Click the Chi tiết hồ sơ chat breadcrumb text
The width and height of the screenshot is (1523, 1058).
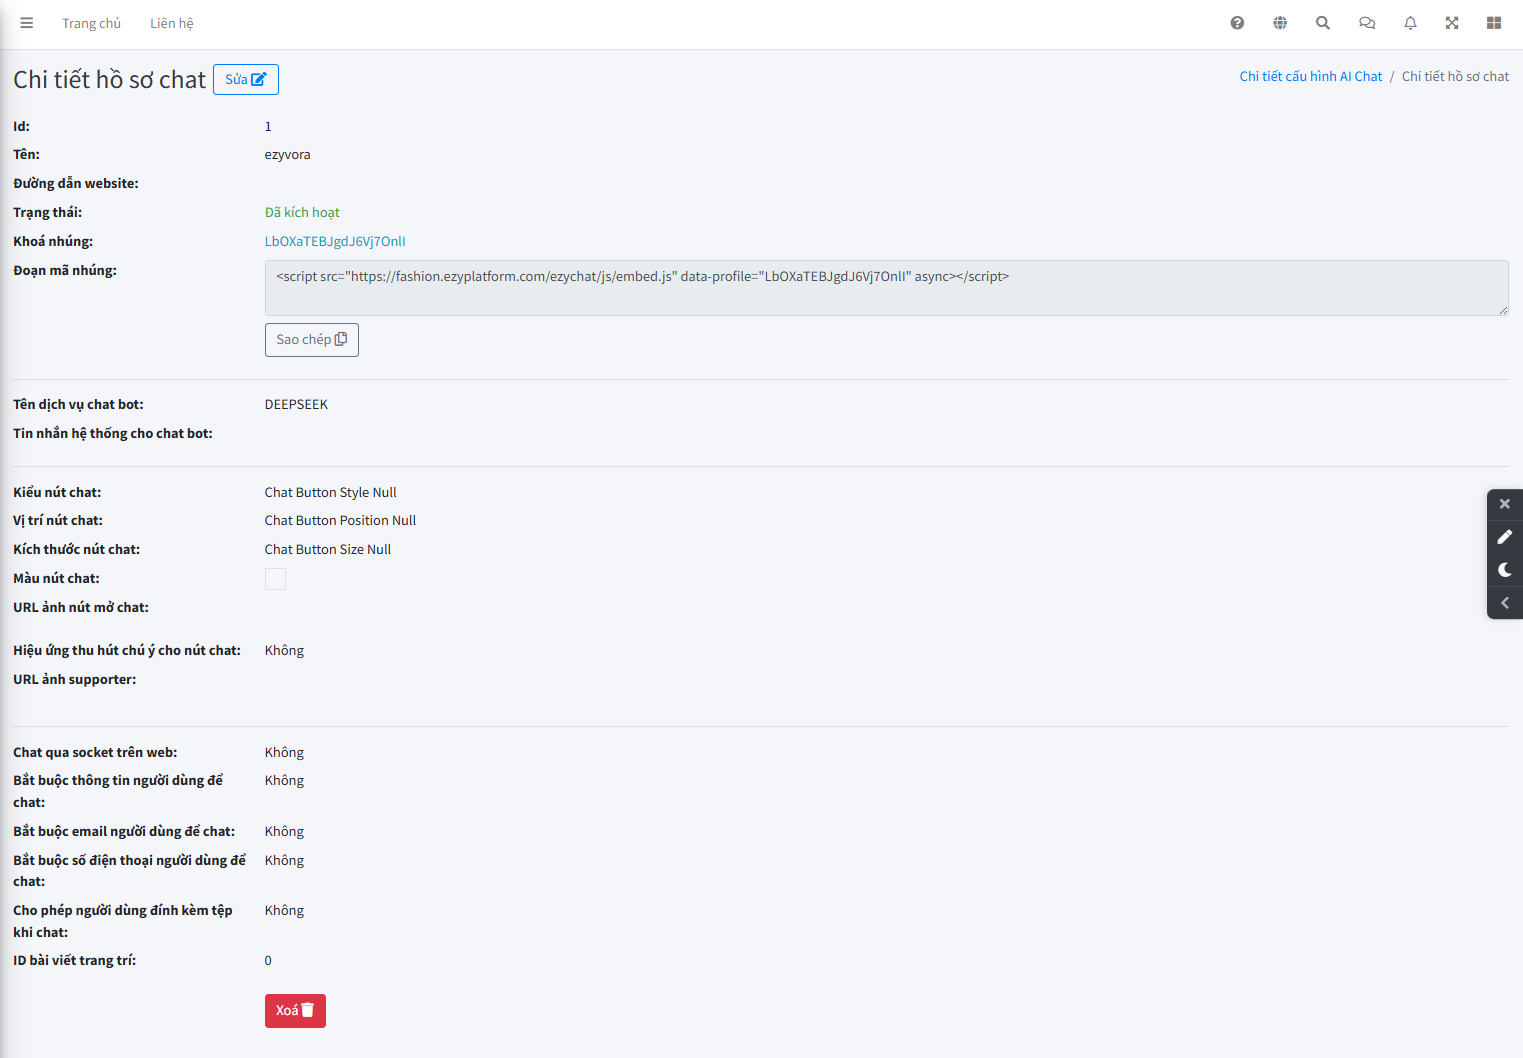coord(1455,76)
